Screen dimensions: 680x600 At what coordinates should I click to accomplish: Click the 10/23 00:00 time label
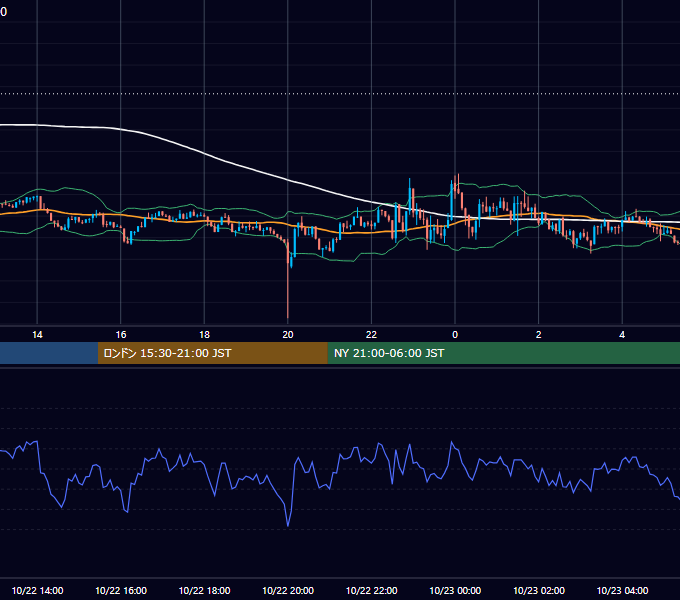coord(455,590)
